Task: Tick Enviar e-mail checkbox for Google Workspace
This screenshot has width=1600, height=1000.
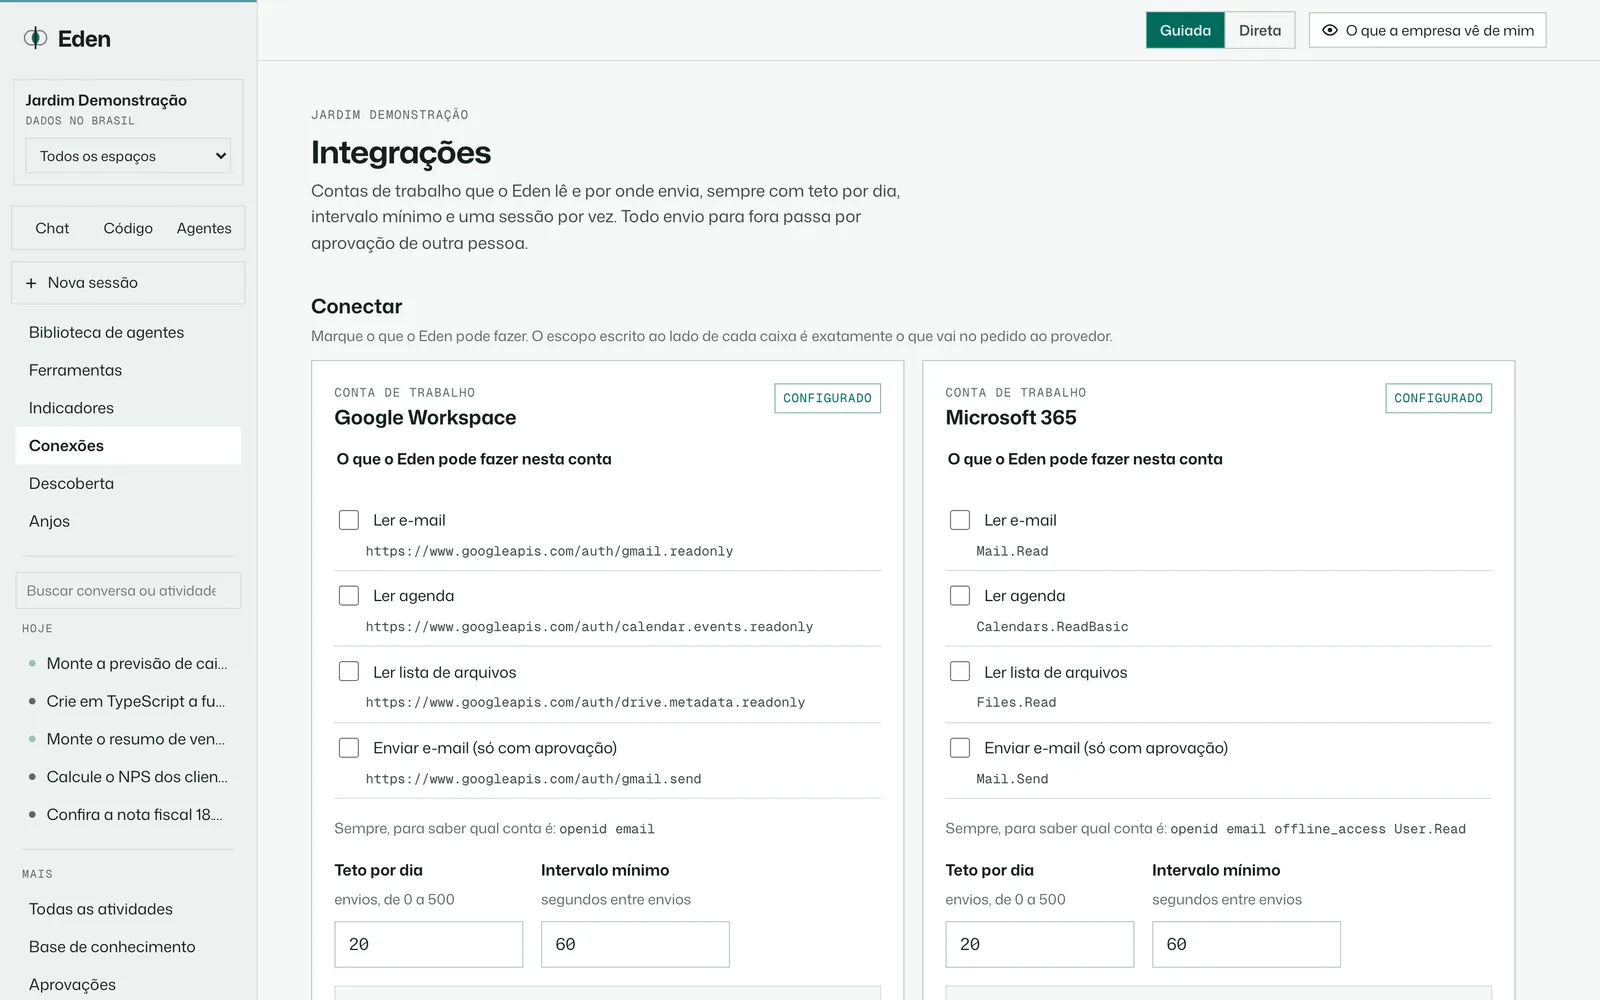Action: point(349,748)
